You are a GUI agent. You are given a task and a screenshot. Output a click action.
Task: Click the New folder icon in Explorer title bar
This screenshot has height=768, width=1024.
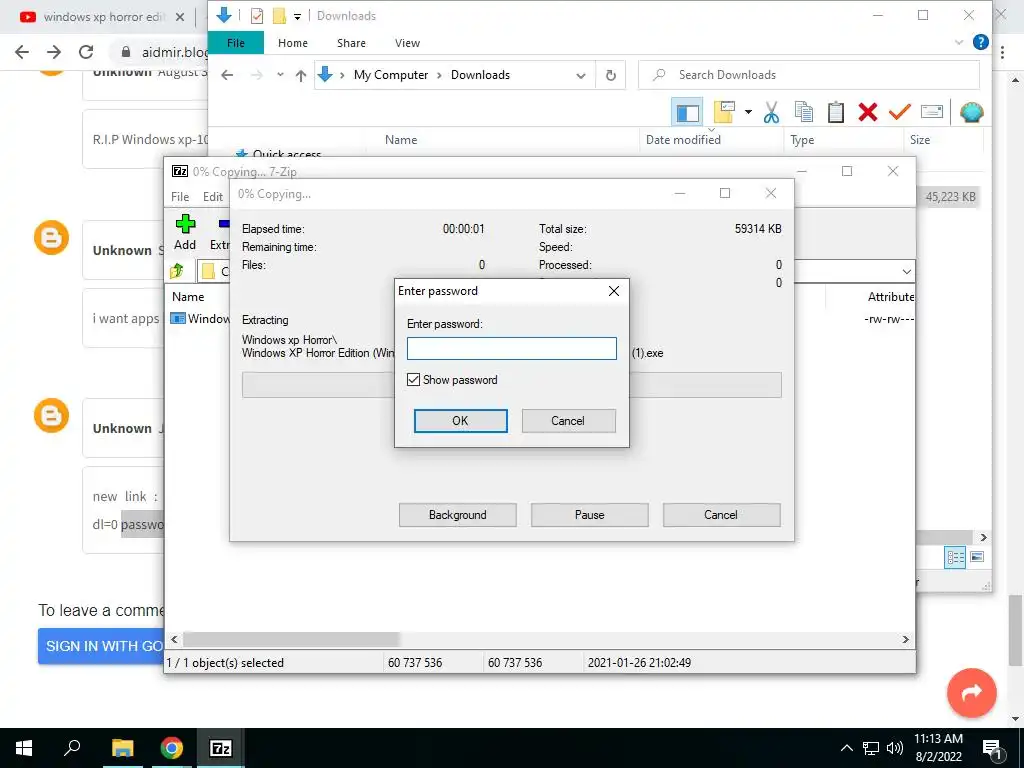pos(280,16)
